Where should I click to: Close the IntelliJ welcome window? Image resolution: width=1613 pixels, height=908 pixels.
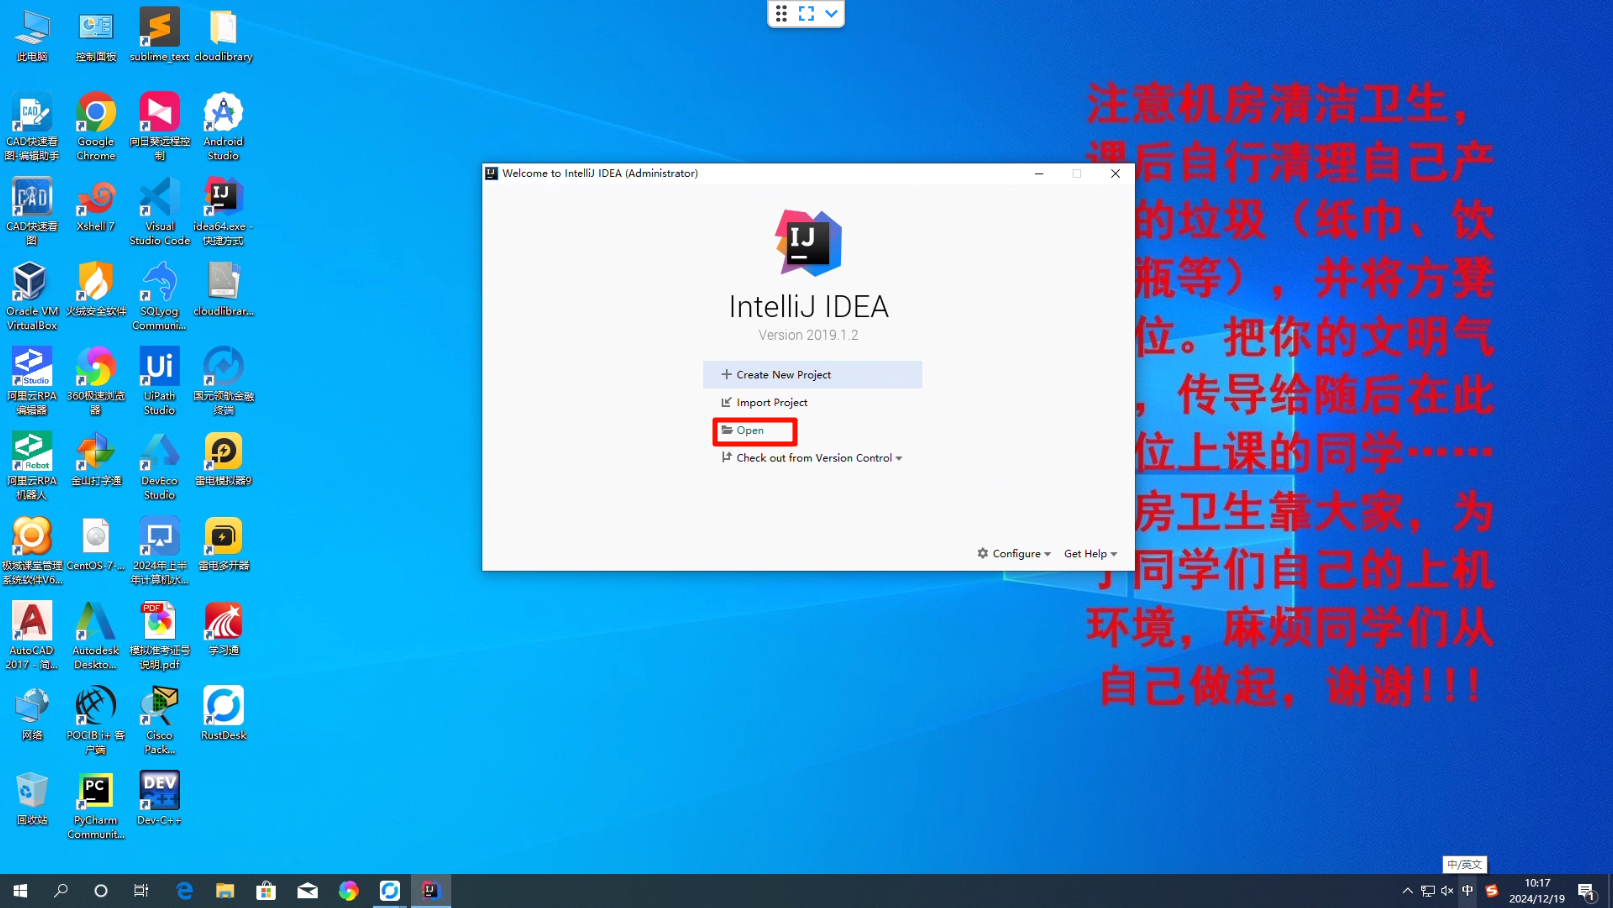point(1115,174)
